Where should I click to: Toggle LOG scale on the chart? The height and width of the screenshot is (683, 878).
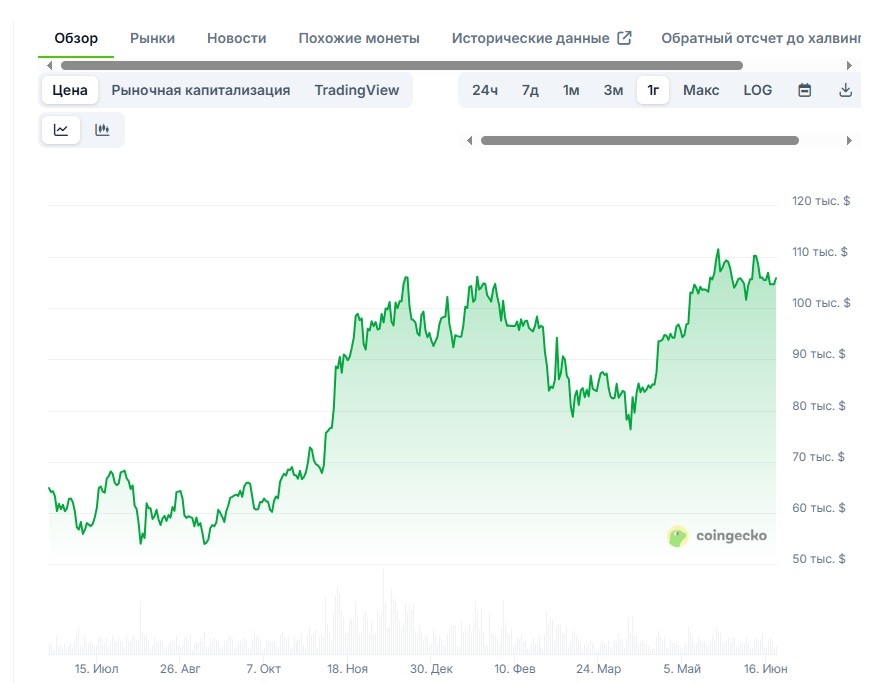[x=757, y=90]
